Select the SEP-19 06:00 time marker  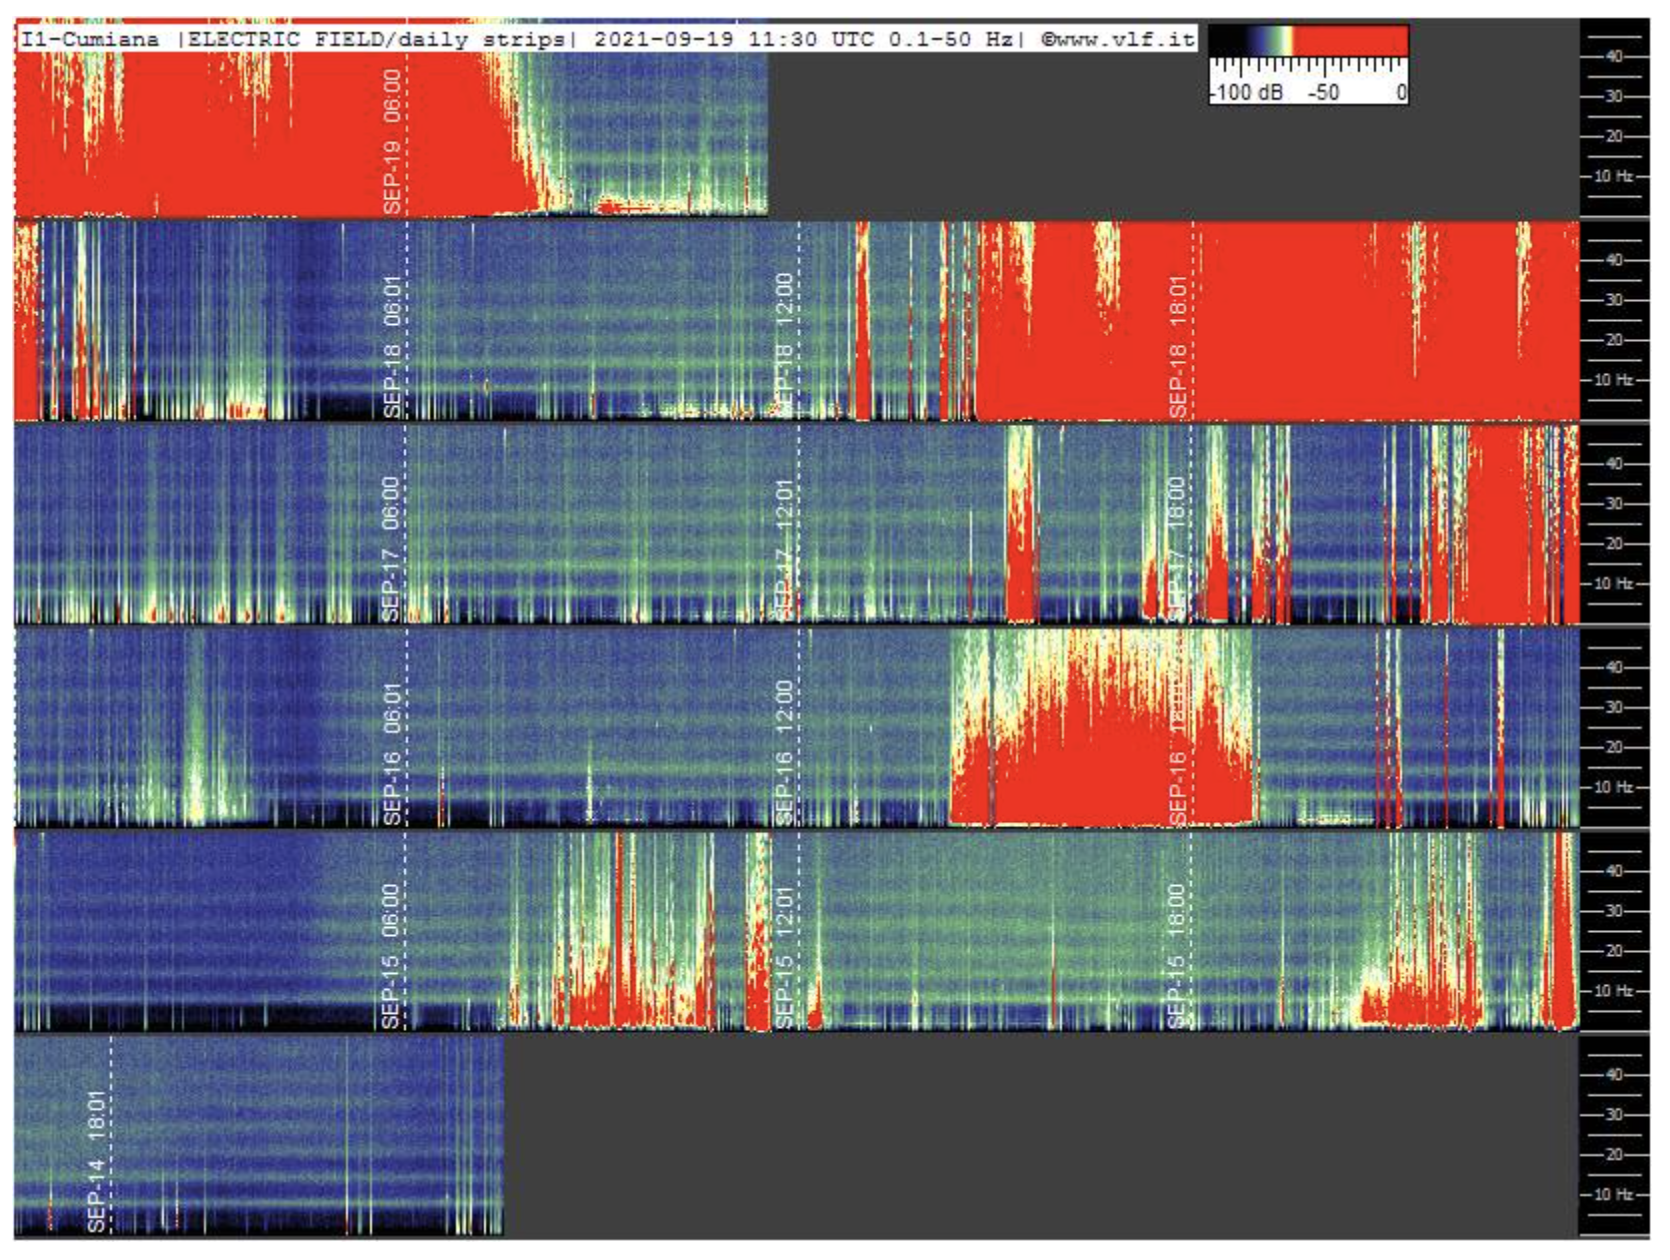[392, 142]
